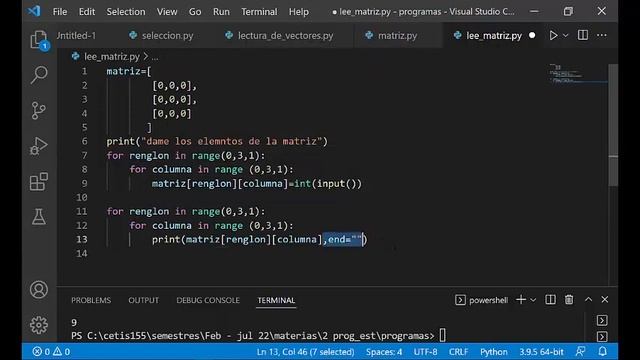Switch to matriz.py tab
640x360 pixels.
coord(397,36)
